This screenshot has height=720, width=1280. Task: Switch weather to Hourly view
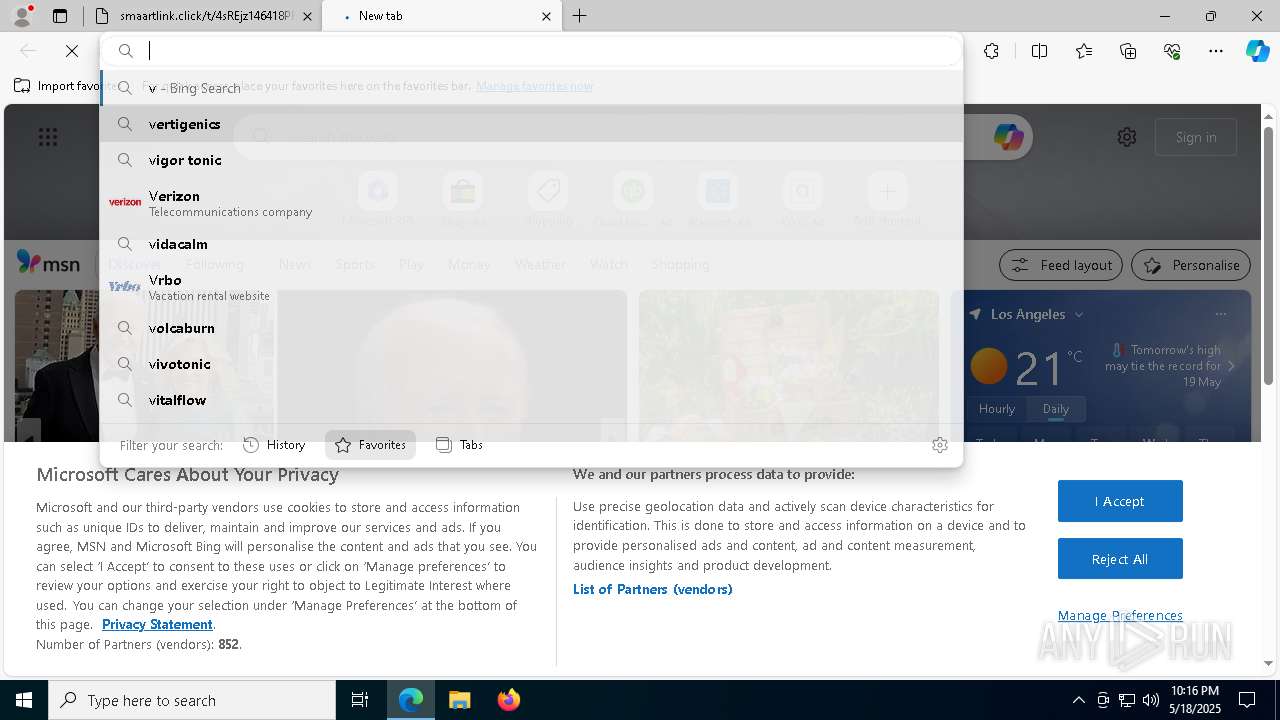tap(996, 409)
